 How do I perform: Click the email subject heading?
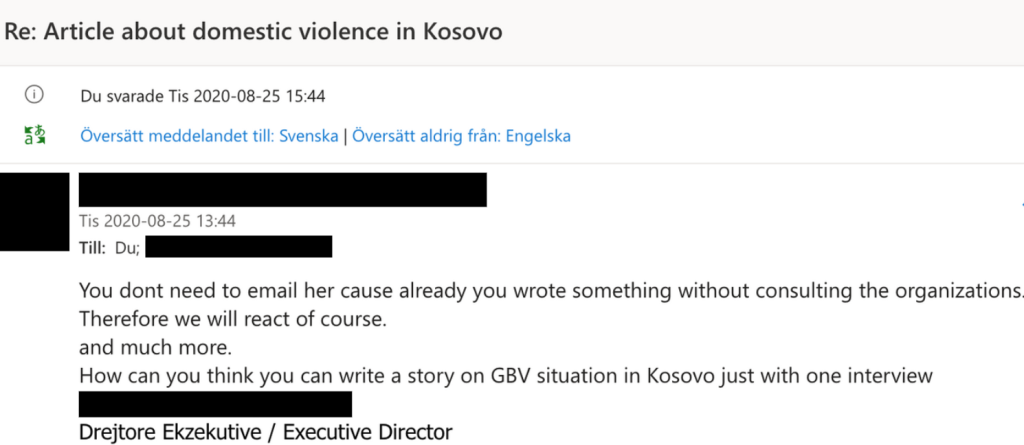tap(253, 31)
